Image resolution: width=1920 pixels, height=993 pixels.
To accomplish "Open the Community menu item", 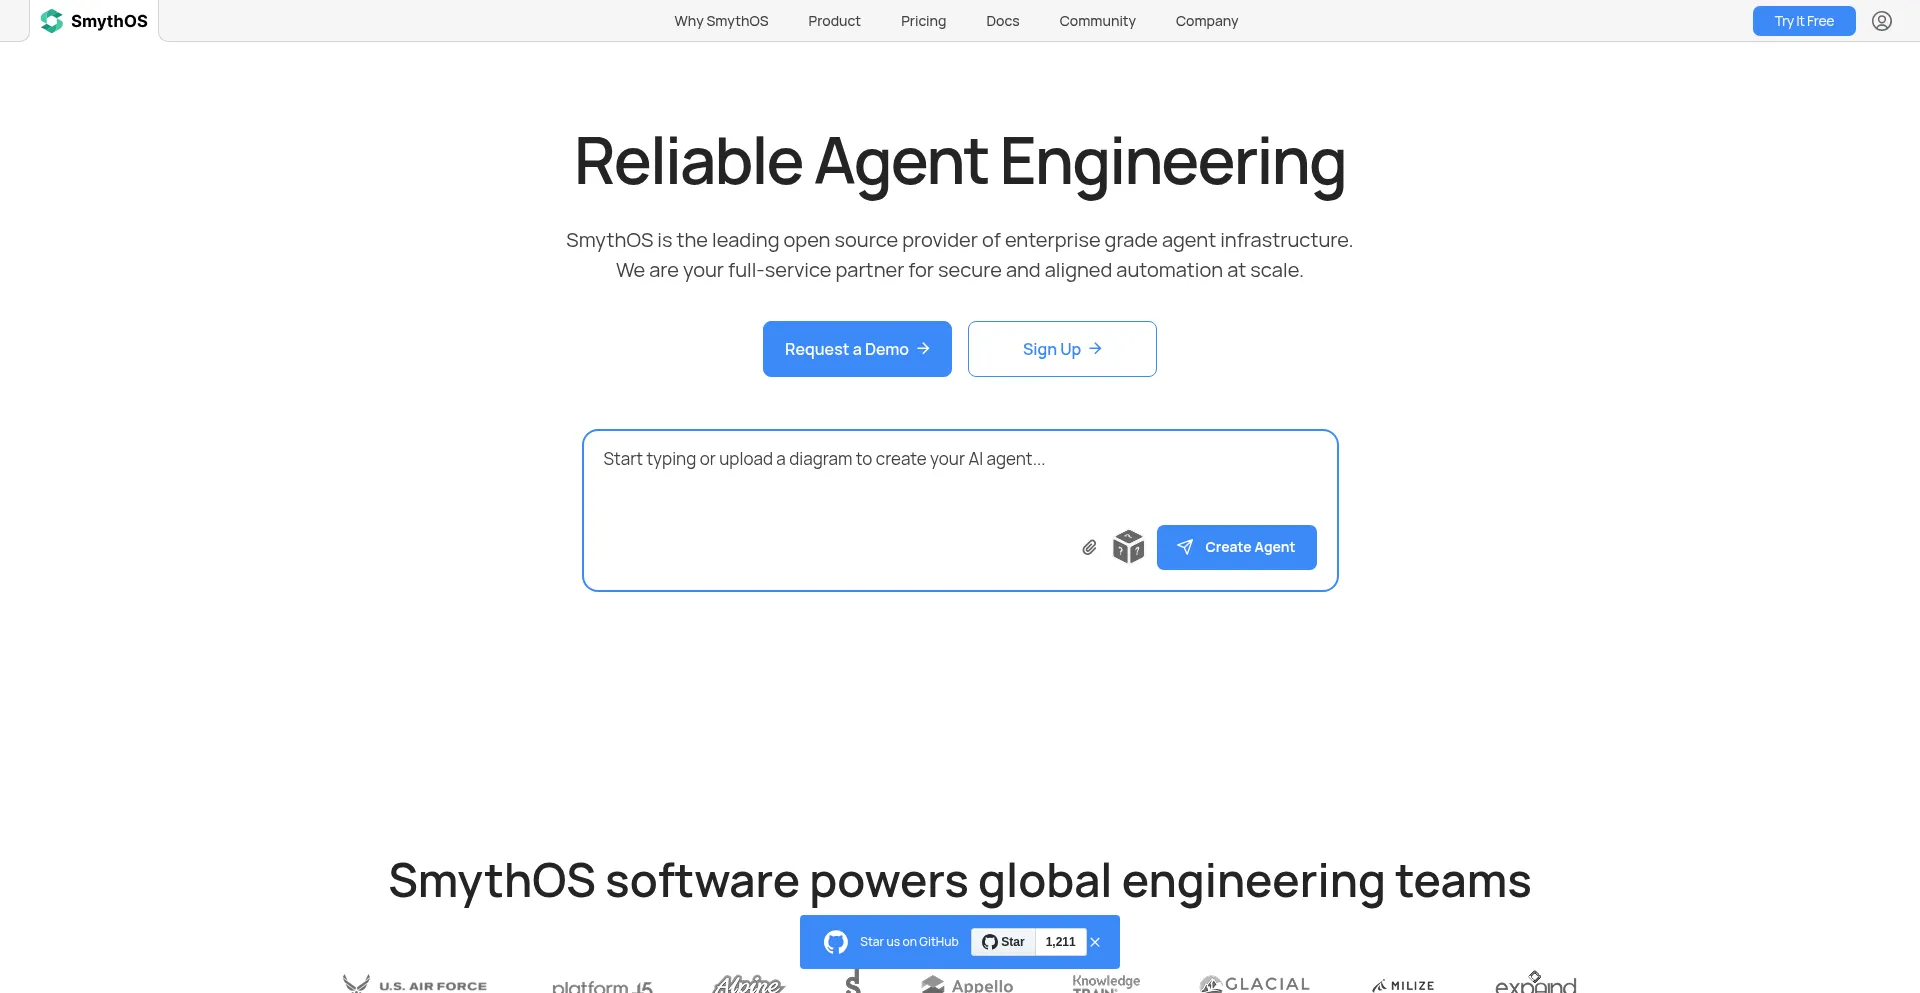I will (x=1097, y=20).
